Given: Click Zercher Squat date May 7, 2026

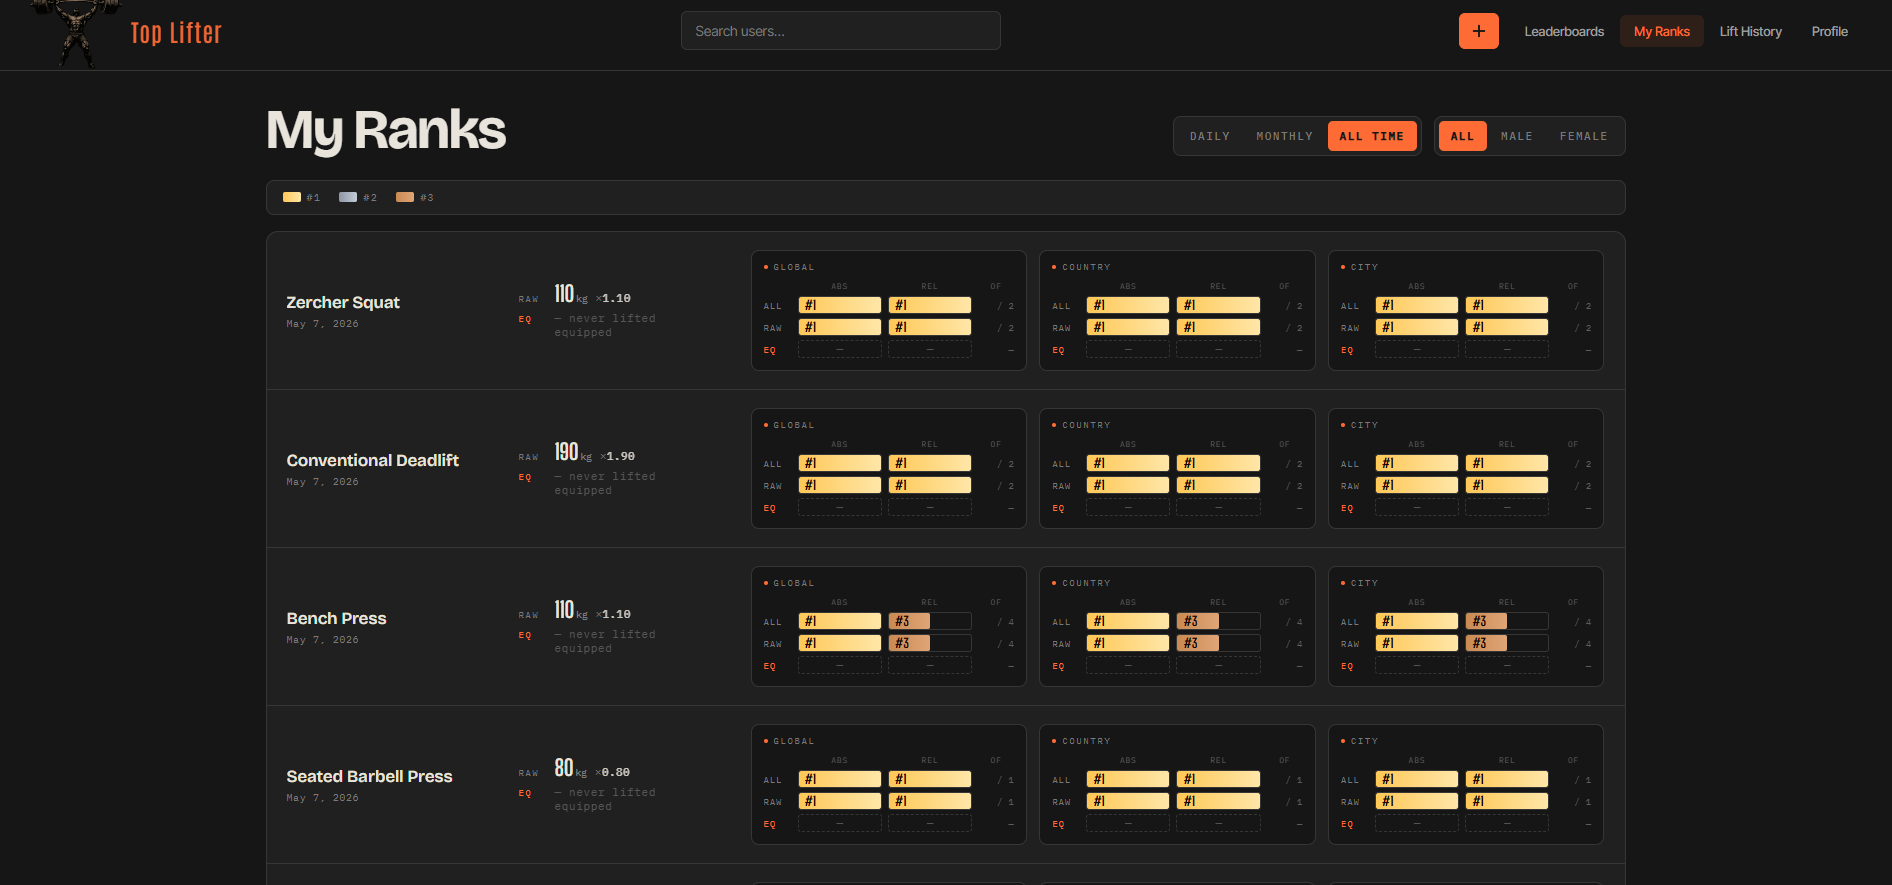Looking at the screenshot, I should coord(322,324).
